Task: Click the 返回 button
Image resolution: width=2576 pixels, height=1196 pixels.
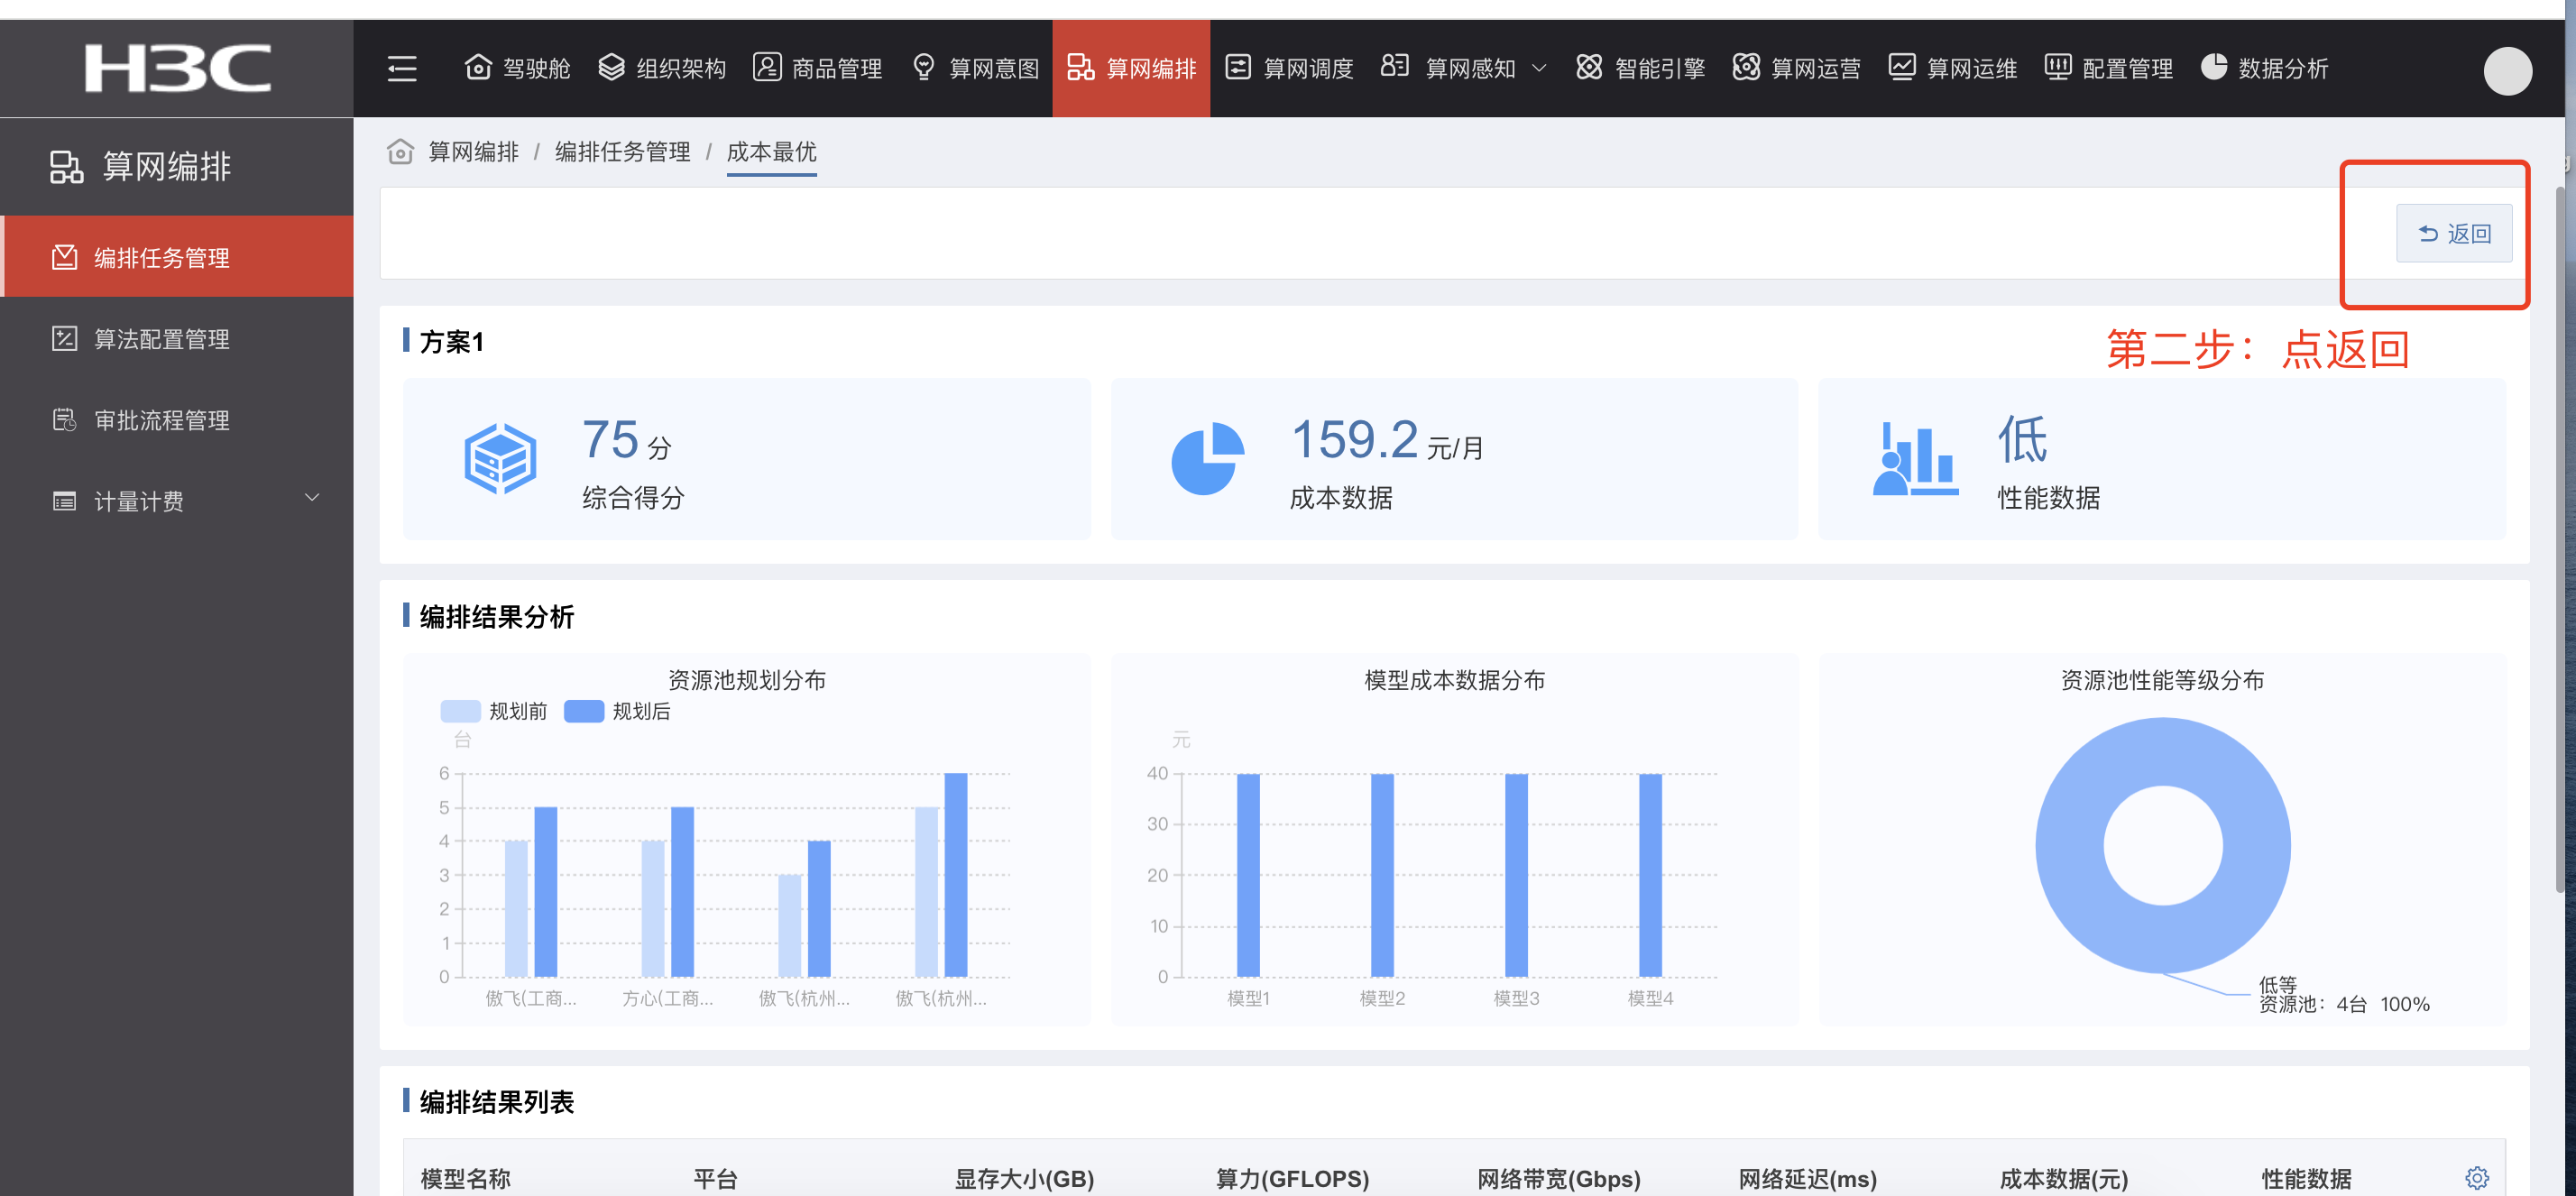Action: pyautogui.click(x=2453, y=233)
